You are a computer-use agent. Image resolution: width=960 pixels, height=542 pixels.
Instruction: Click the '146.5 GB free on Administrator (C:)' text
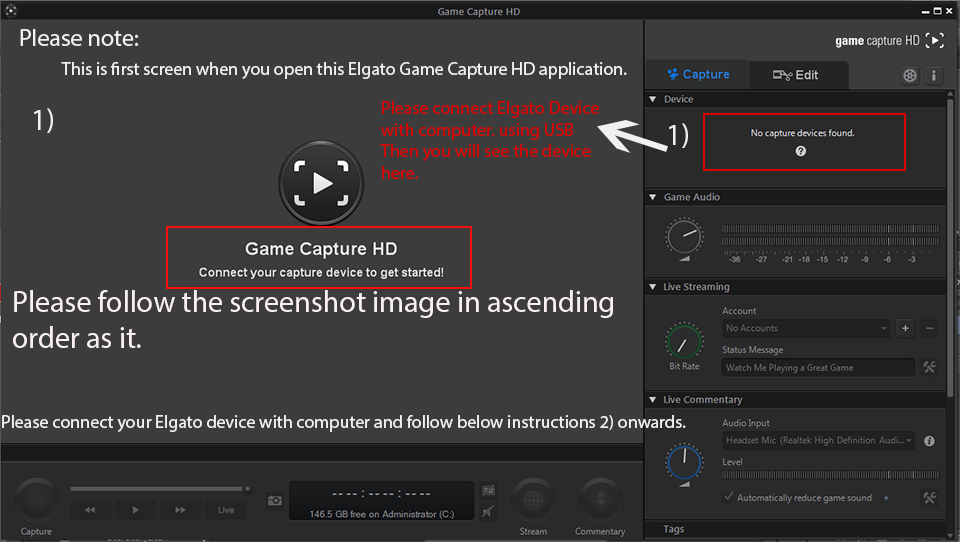(381, 514)
